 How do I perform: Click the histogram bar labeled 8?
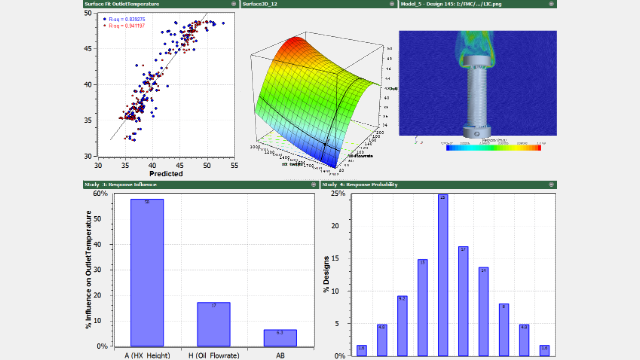[x=504, y=330]
